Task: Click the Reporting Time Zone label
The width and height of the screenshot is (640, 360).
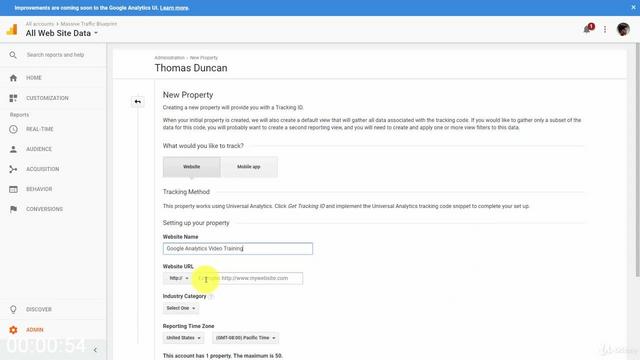Action: (188, 326)
